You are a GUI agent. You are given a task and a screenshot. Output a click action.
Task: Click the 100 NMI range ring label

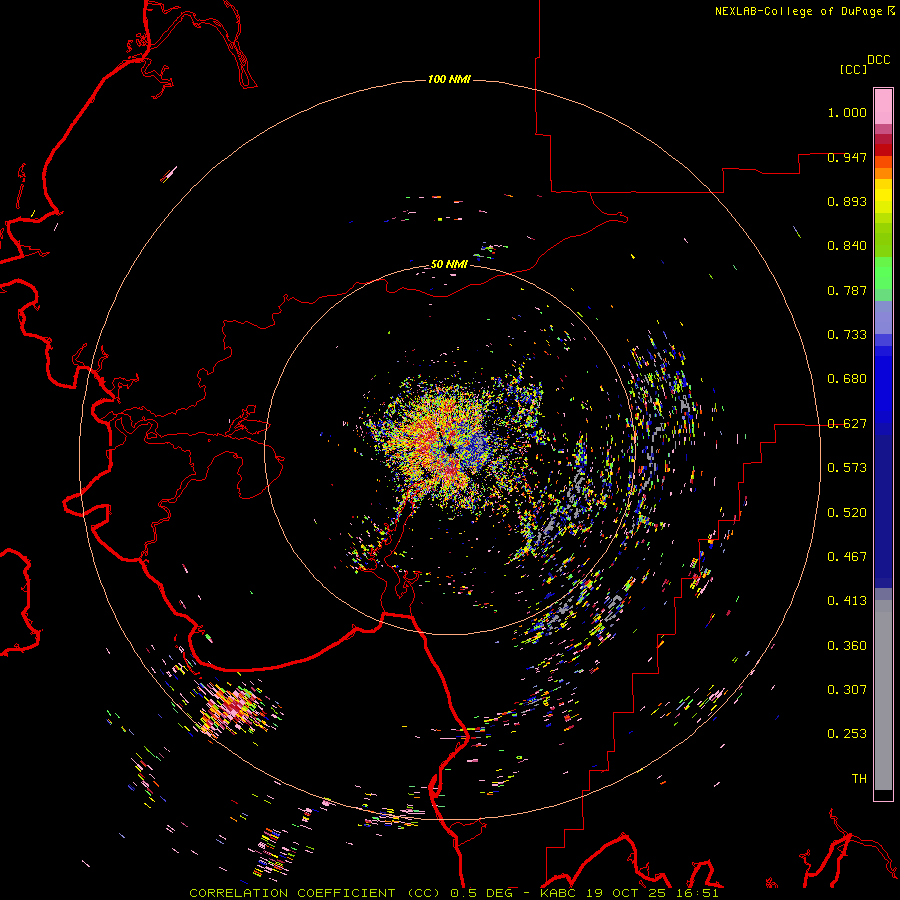(449, 79)
